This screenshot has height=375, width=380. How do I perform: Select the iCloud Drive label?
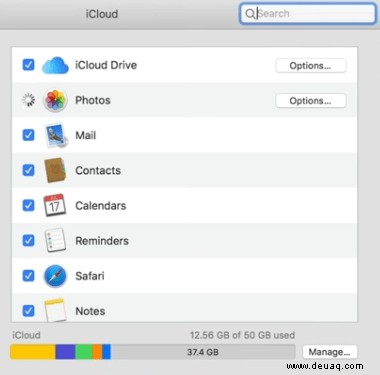(106, 65)
